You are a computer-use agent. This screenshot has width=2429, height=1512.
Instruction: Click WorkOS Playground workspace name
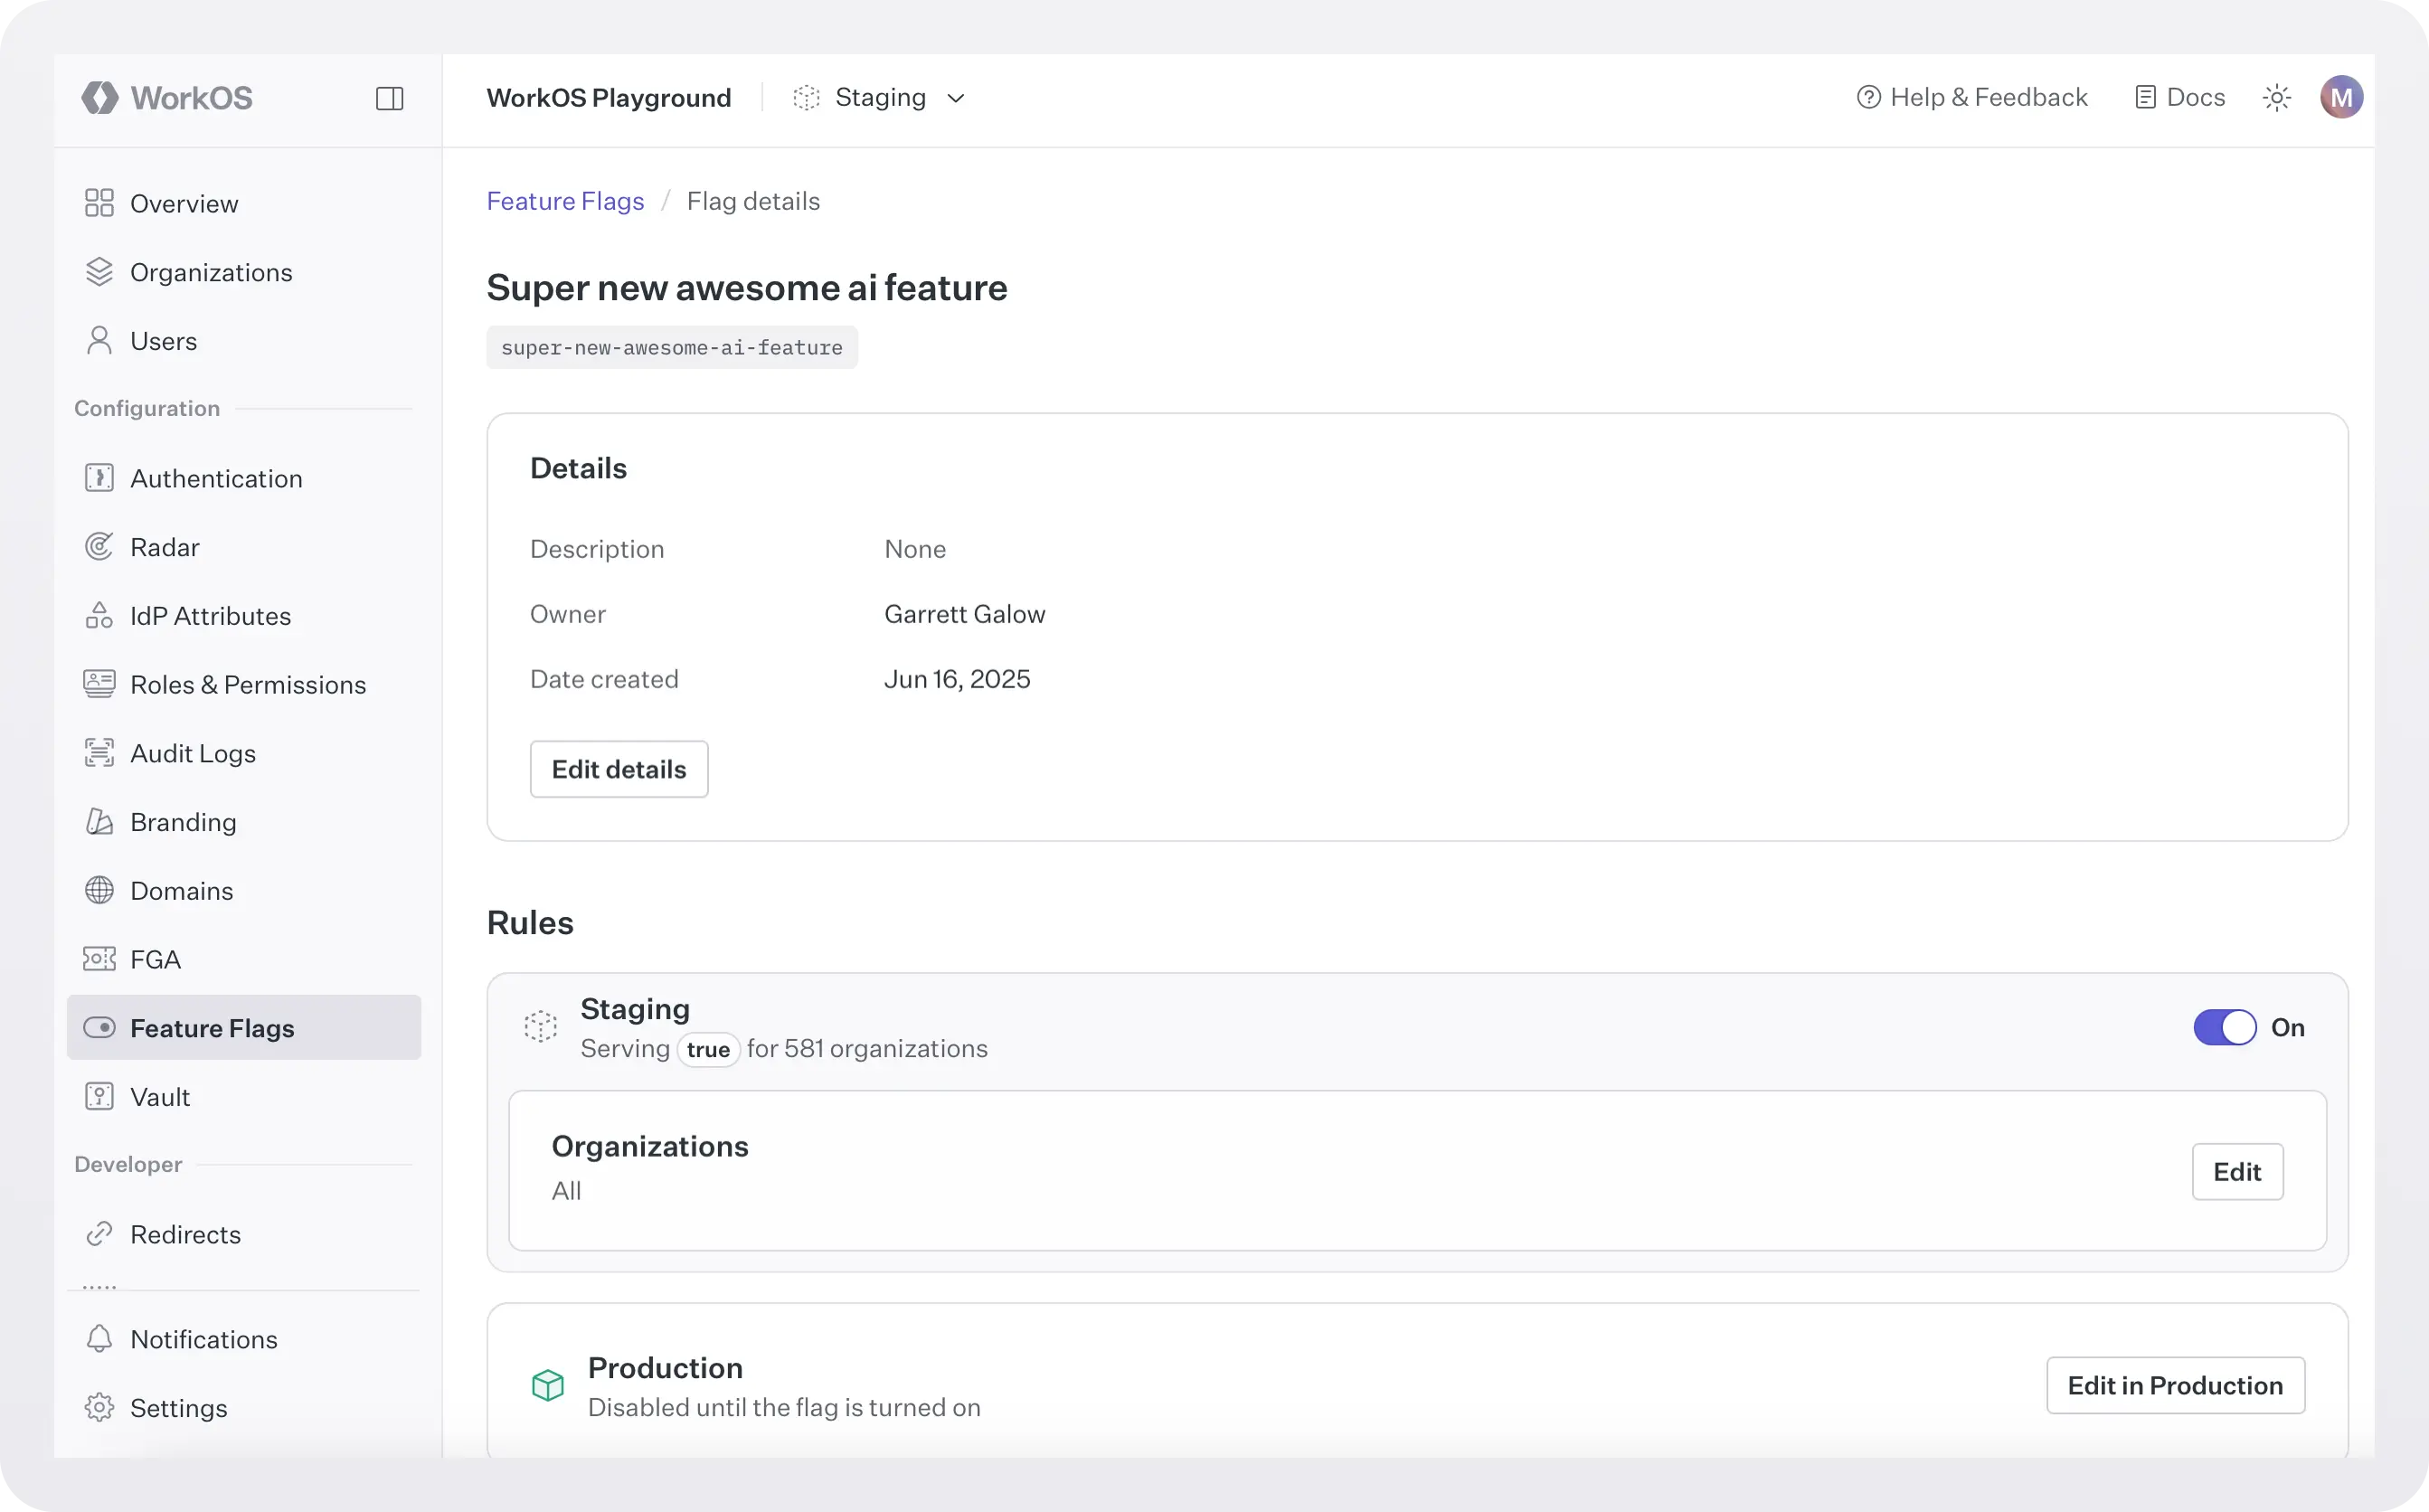609,97
